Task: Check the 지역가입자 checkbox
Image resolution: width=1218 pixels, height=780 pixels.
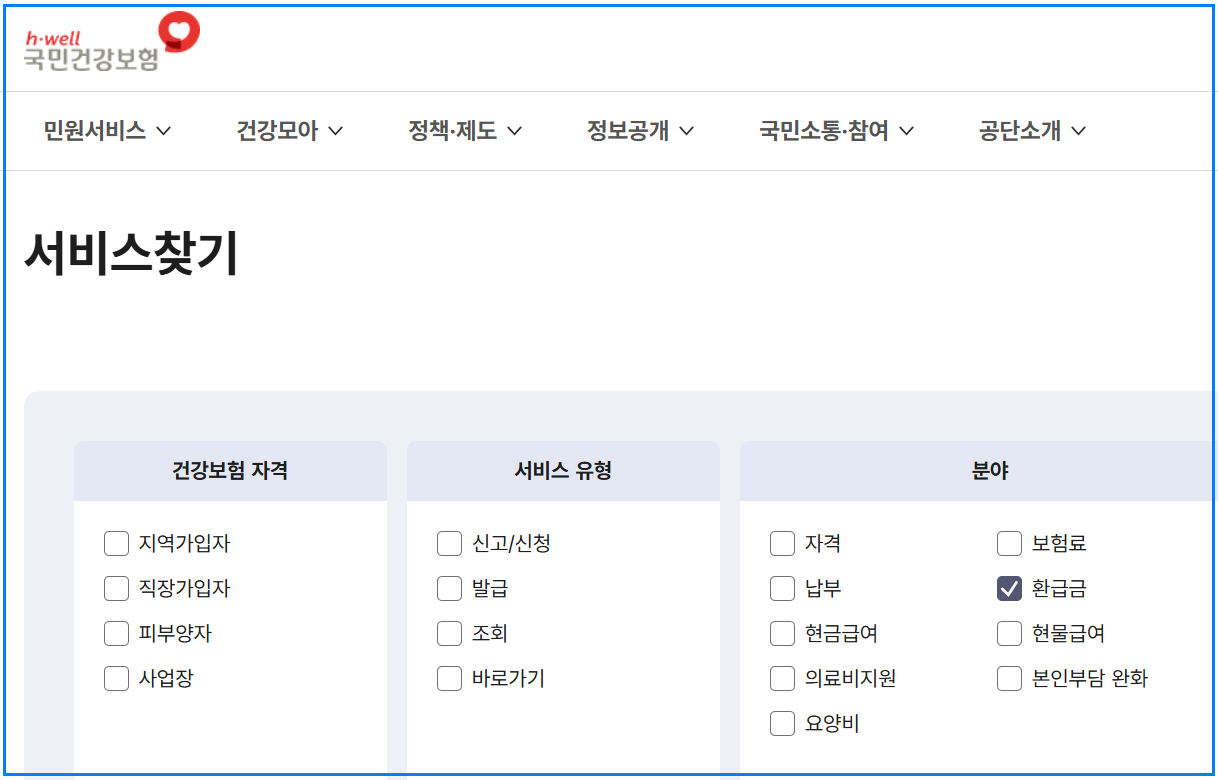Action: click(116, 543)
